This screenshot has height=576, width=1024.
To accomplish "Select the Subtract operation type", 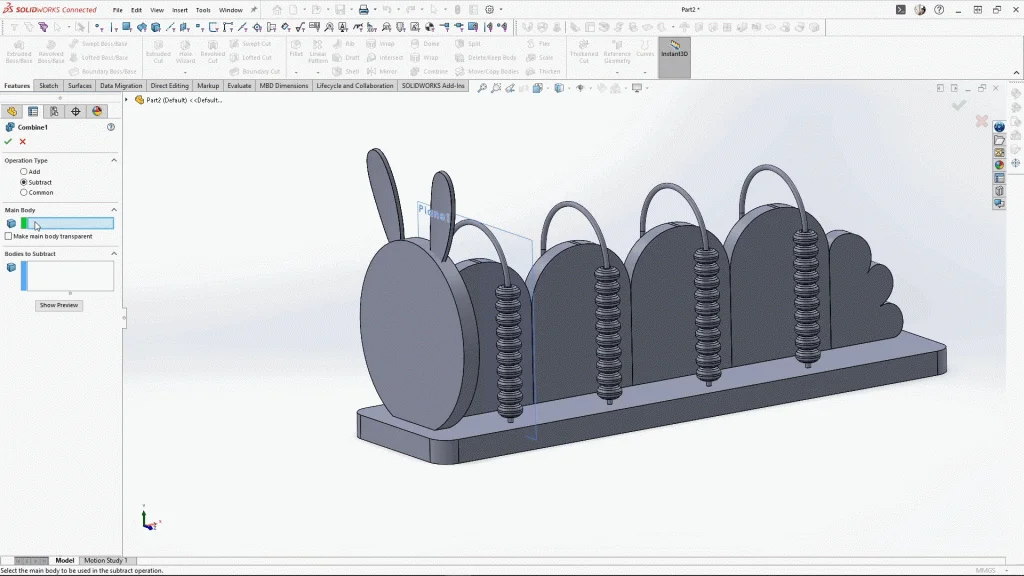I will 24,182.
